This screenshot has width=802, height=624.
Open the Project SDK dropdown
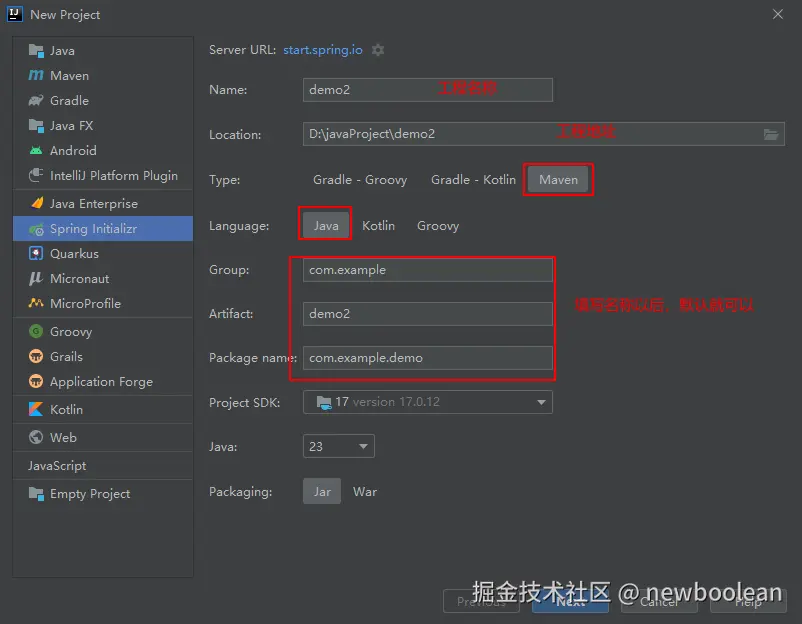pyautogui.click(x=428, y=402)
